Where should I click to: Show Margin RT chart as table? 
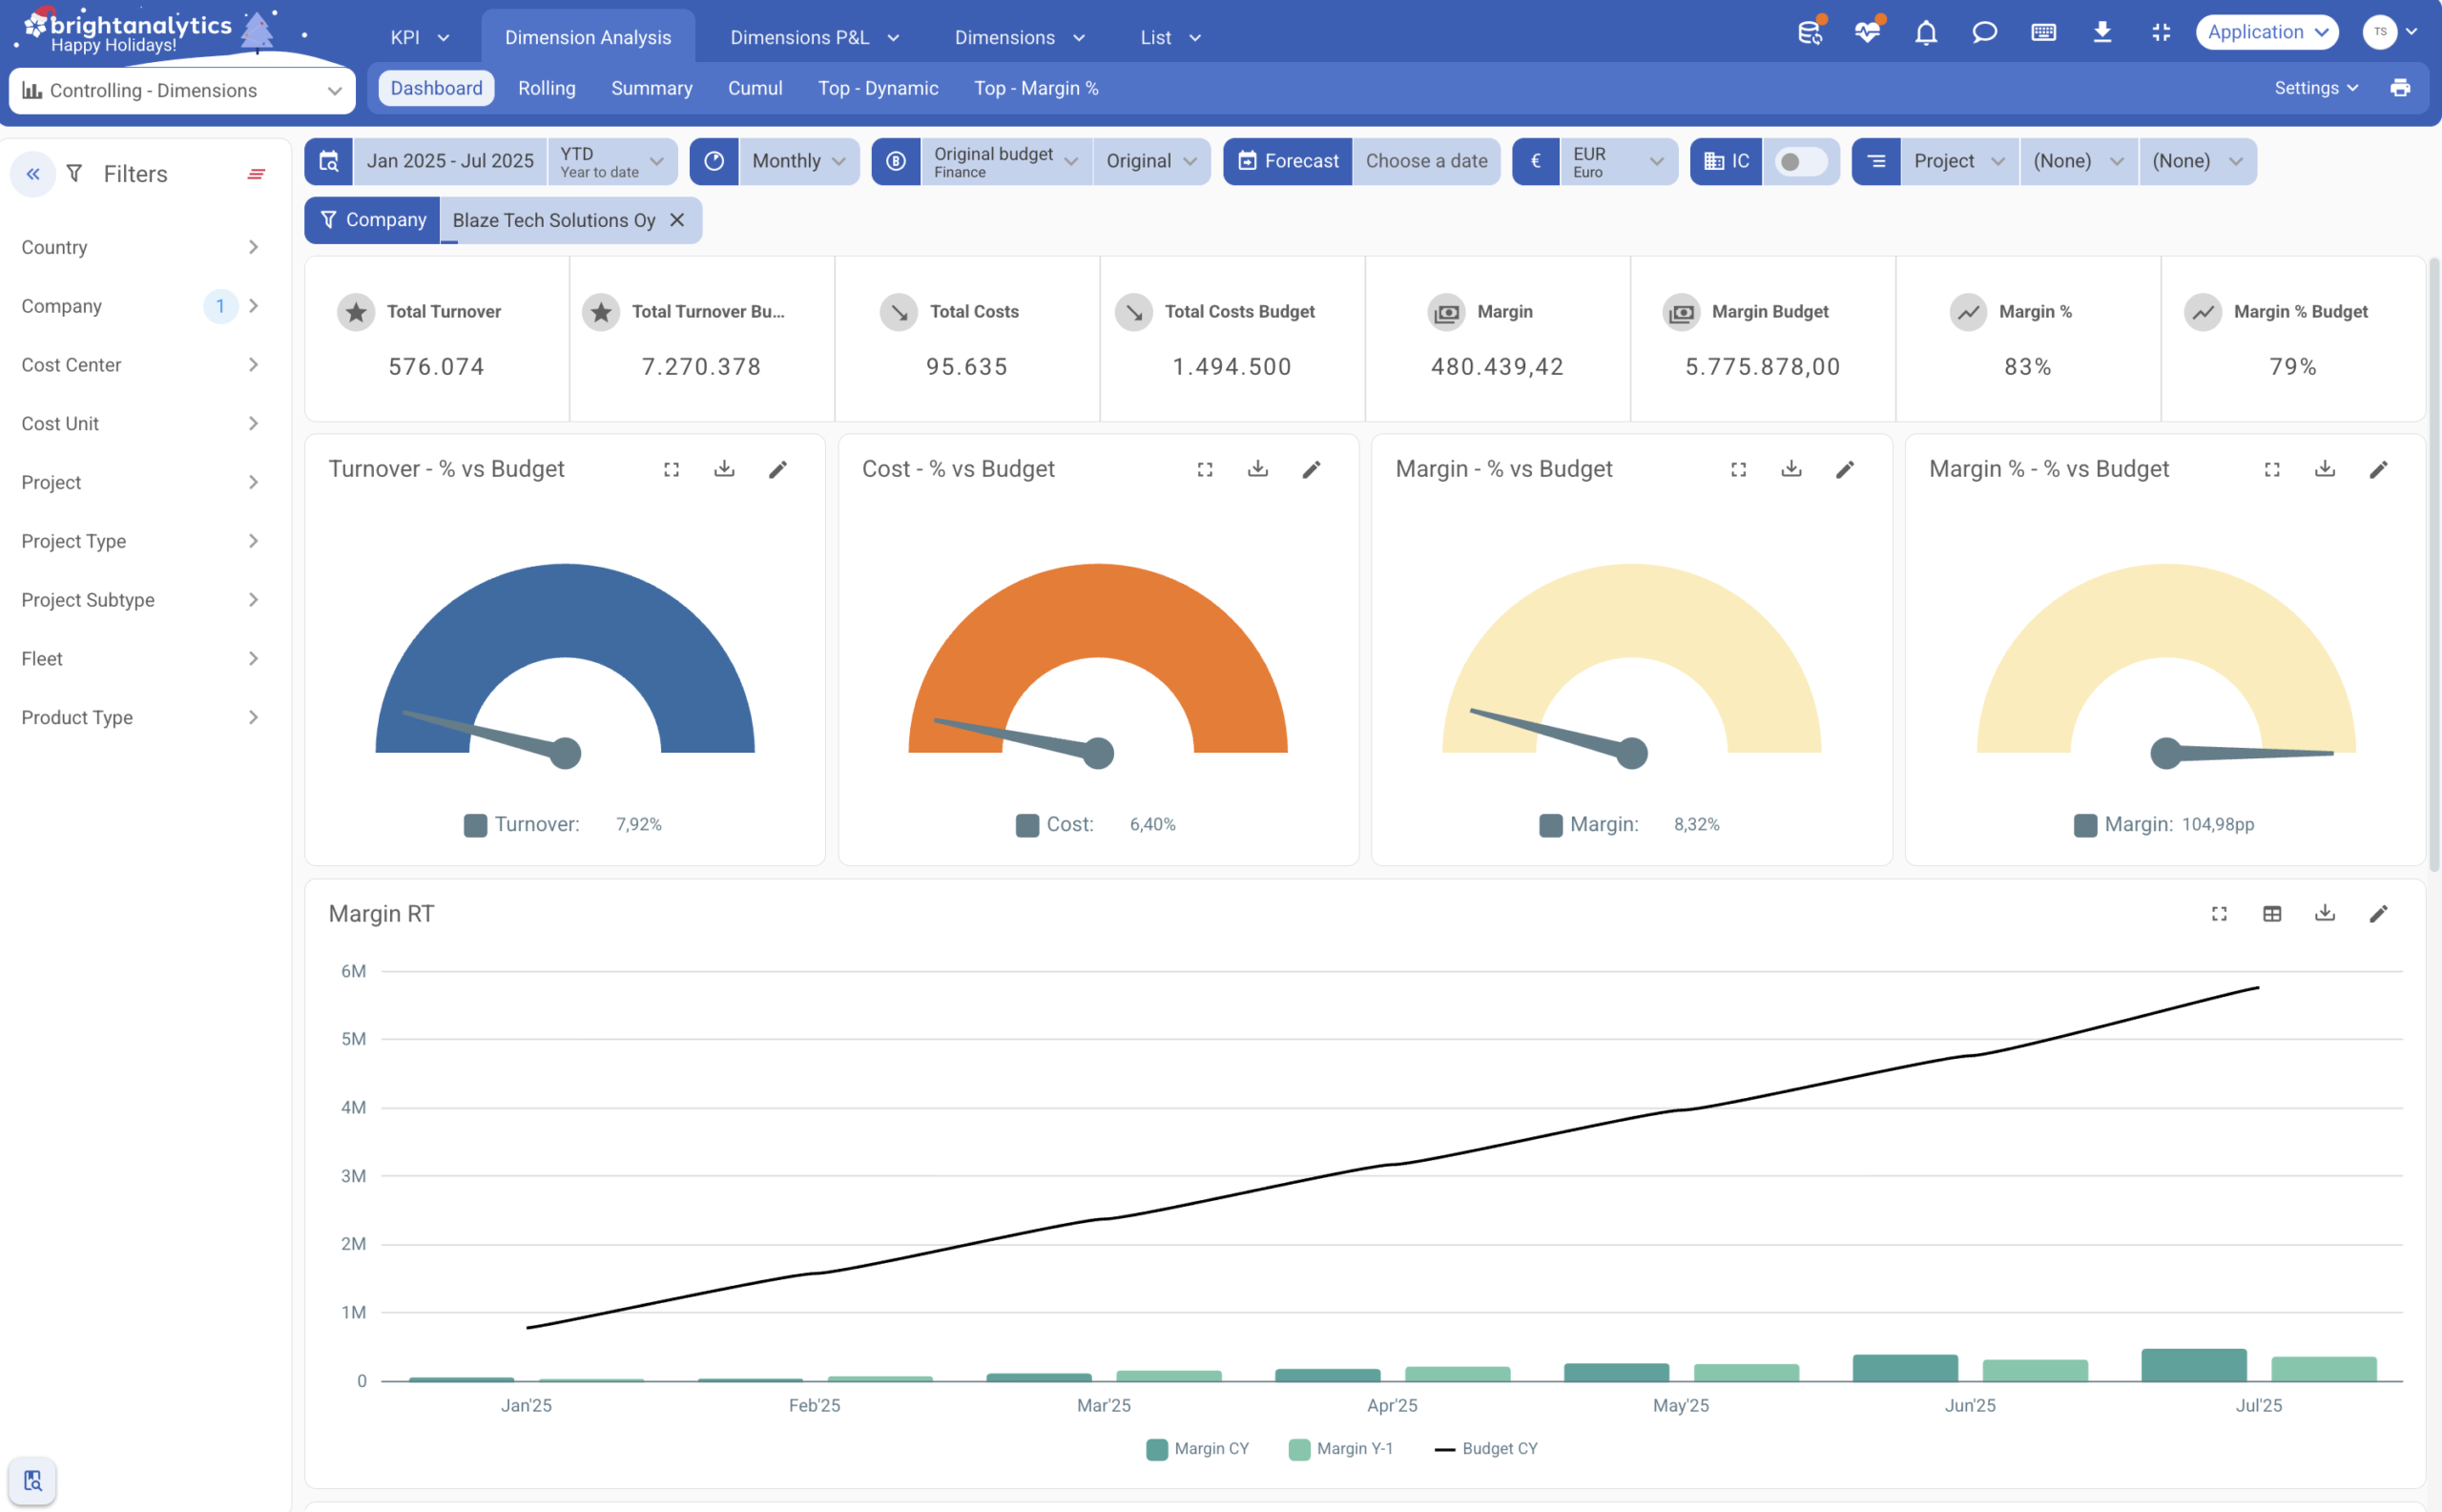click(x=2272, y=913)
